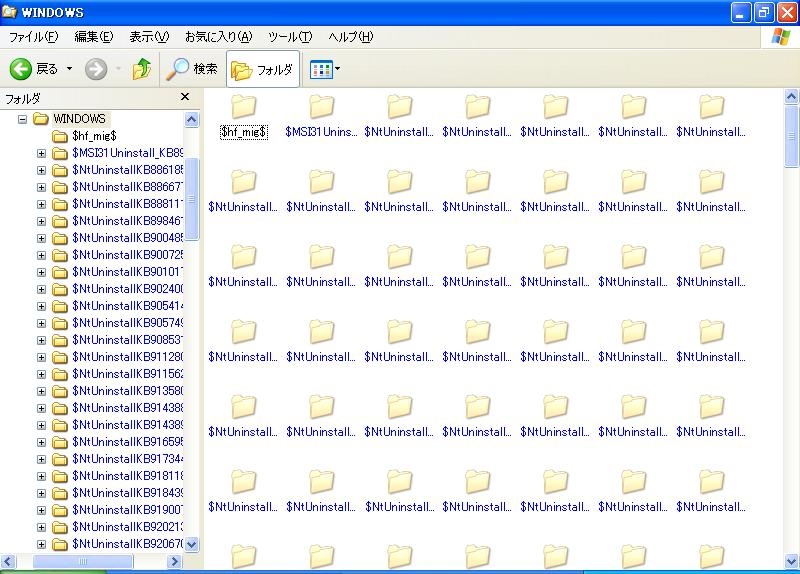800x574 pixels.
Task: Open the Forward history dropdown arrow
Action: coord(118,69)
